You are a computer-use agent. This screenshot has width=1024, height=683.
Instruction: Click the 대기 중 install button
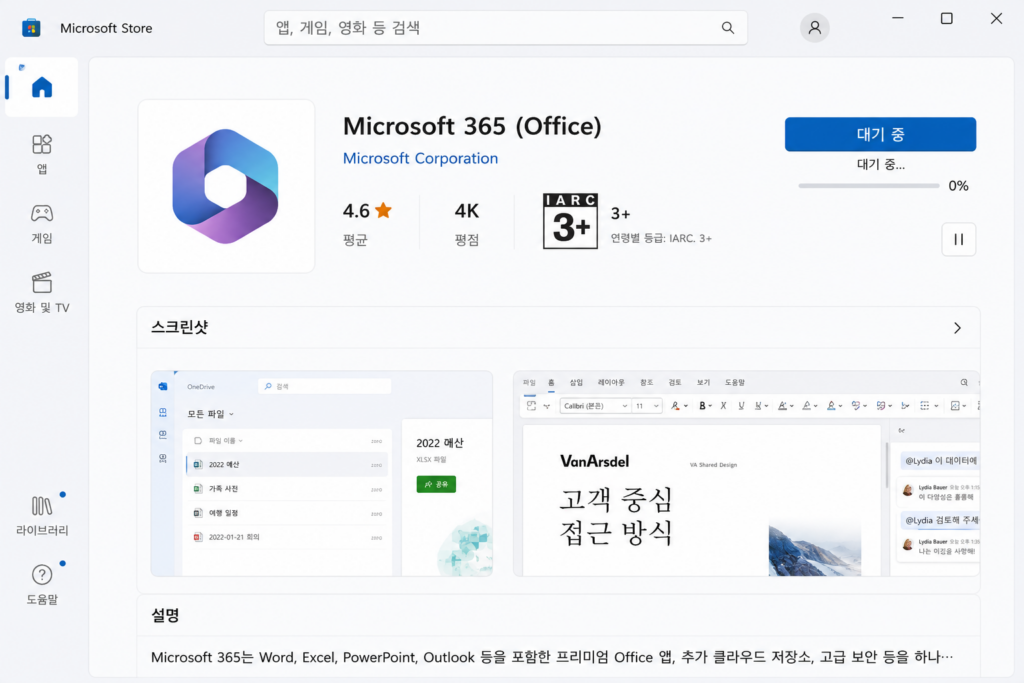pos(880,135)
